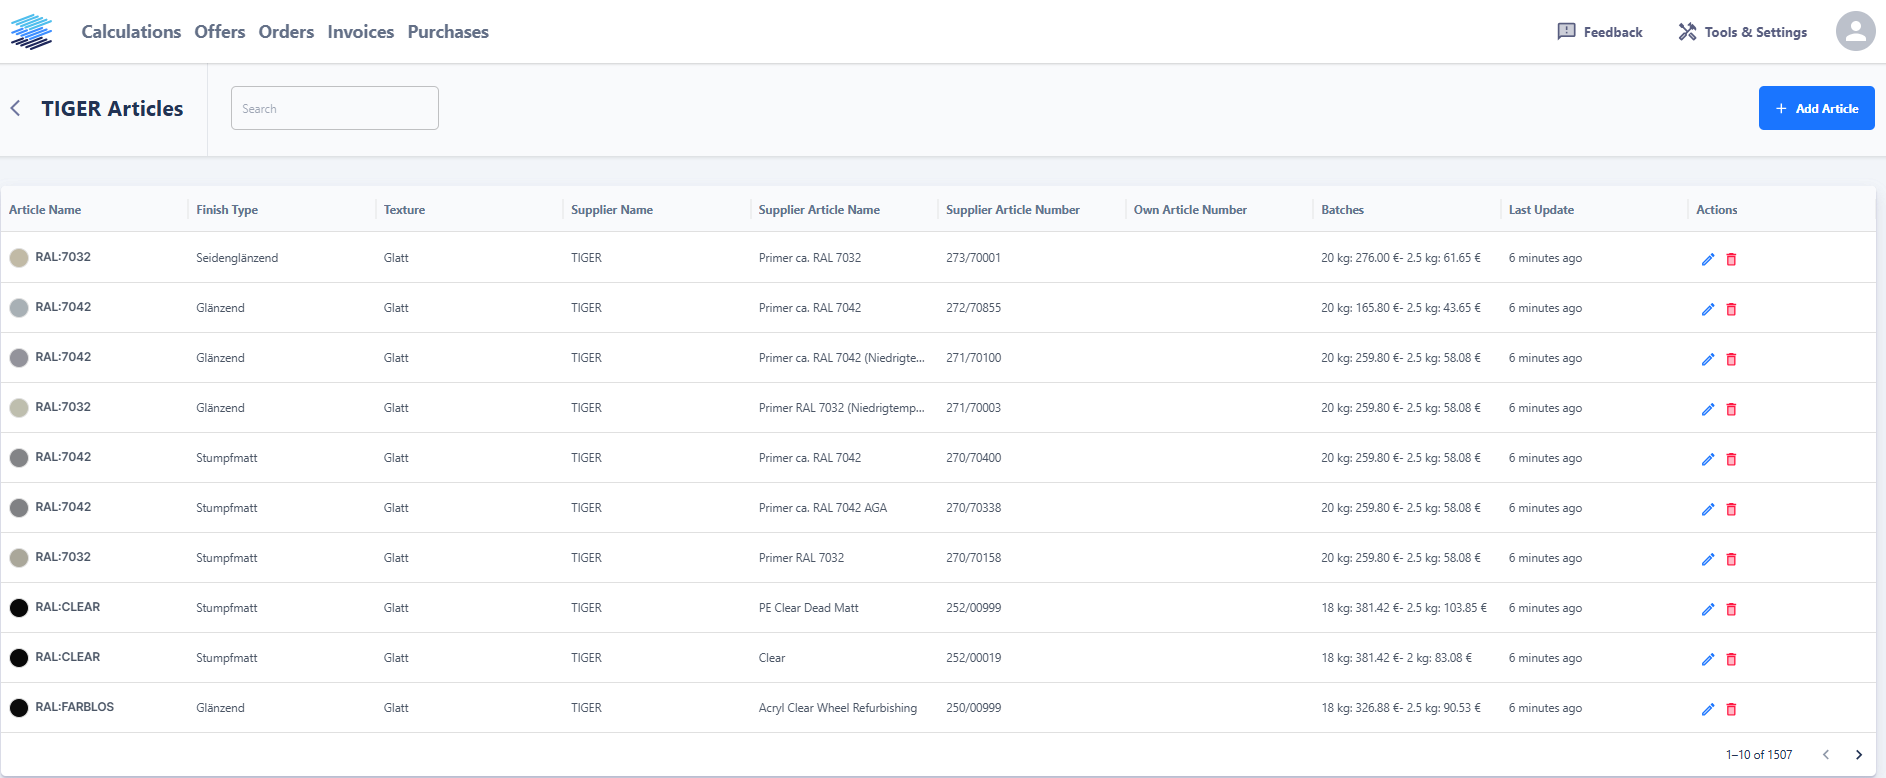This screenshot has height=778, width=1886.
Task: Click the Add Article button
Action: click(1816, 108)
